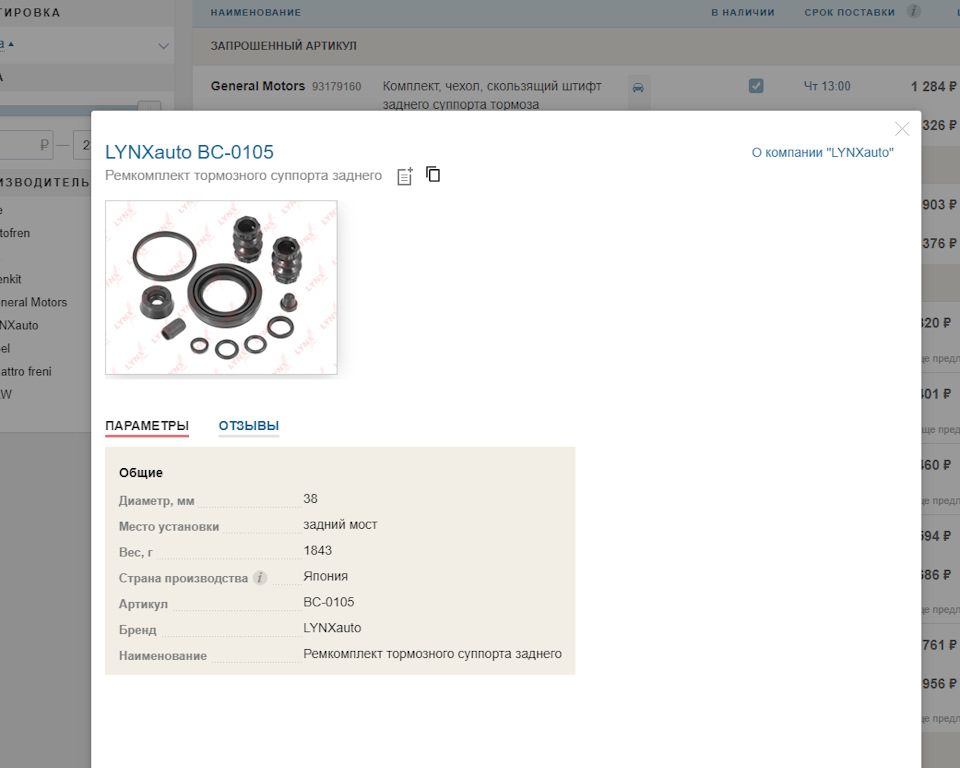Select the article value BC-0105 in parameters
The height and width of the screenshot is (768, 960).
click(x=329, y=601)
